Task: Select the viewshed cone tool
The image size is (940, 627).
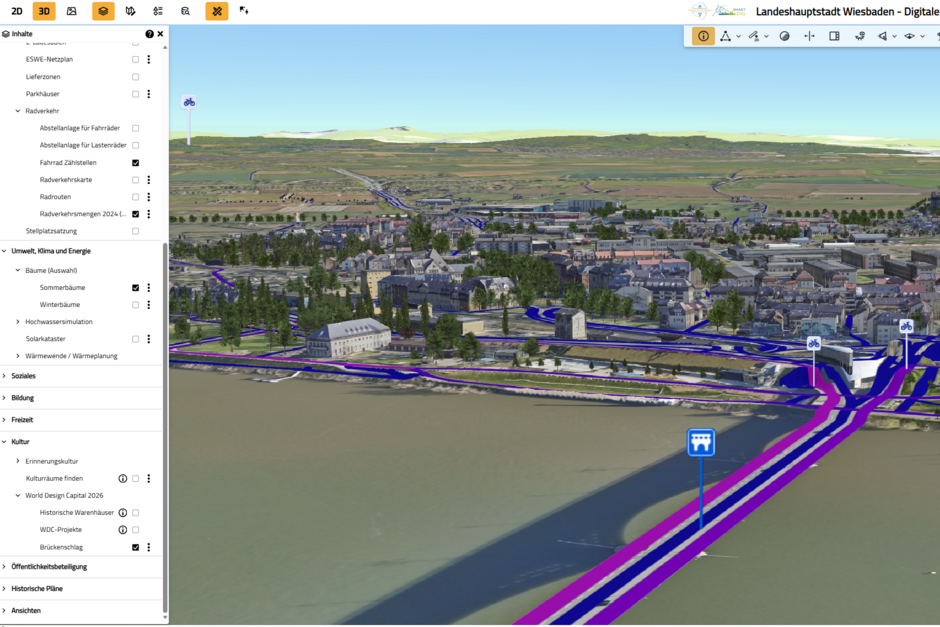Action: click(x=882, y=36)
